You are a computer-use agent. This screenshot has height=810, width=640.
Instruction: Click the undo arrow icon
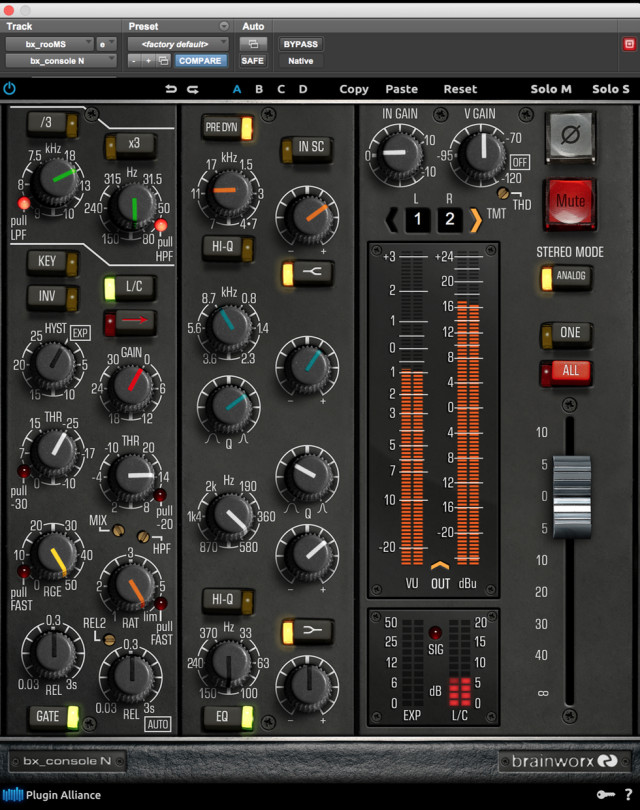(171, 89)
